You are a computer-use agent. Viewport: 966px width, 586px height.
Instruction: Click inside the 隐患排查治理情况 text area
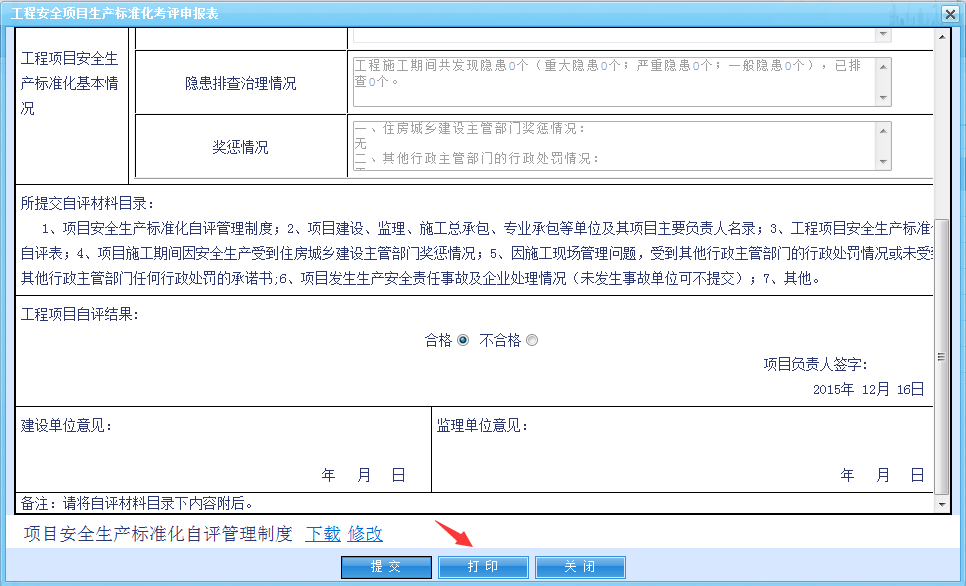[x=612, y=81]
